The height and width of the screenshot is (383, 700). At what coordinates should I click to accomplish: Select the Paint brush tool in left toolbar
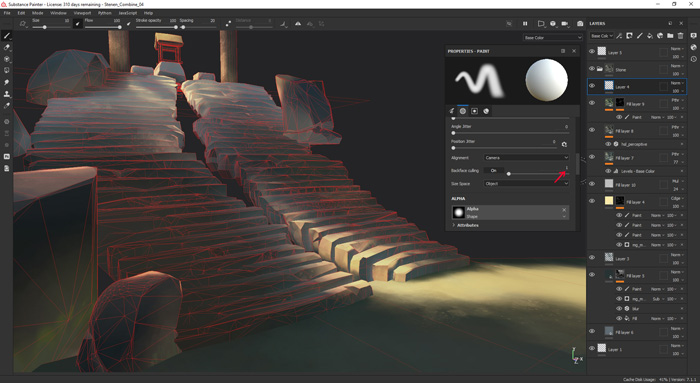pyautogui.click(x=7, y=36)
